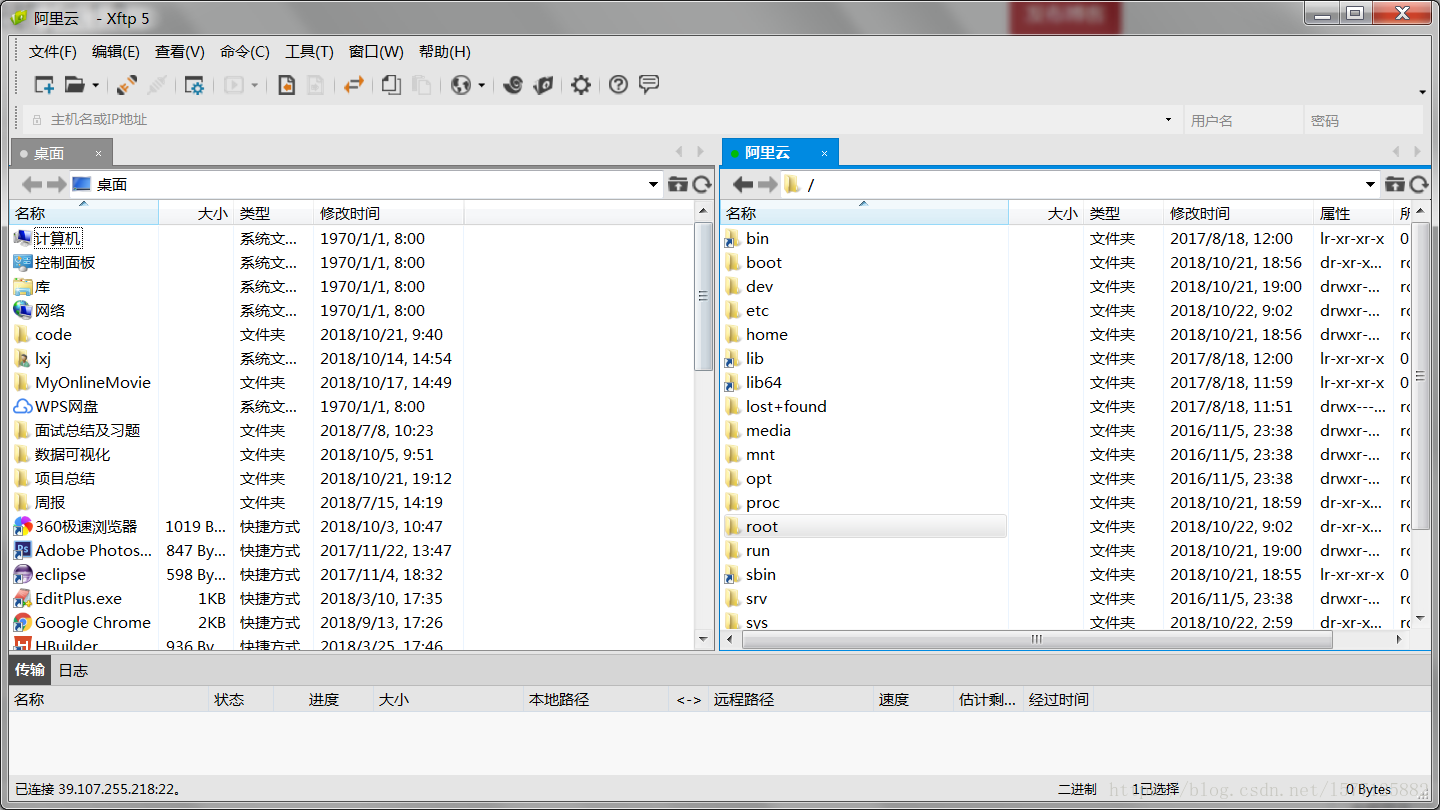Go forward in the remote 阿里云 pane
The image size is (1440, 810).
point(767,184)
